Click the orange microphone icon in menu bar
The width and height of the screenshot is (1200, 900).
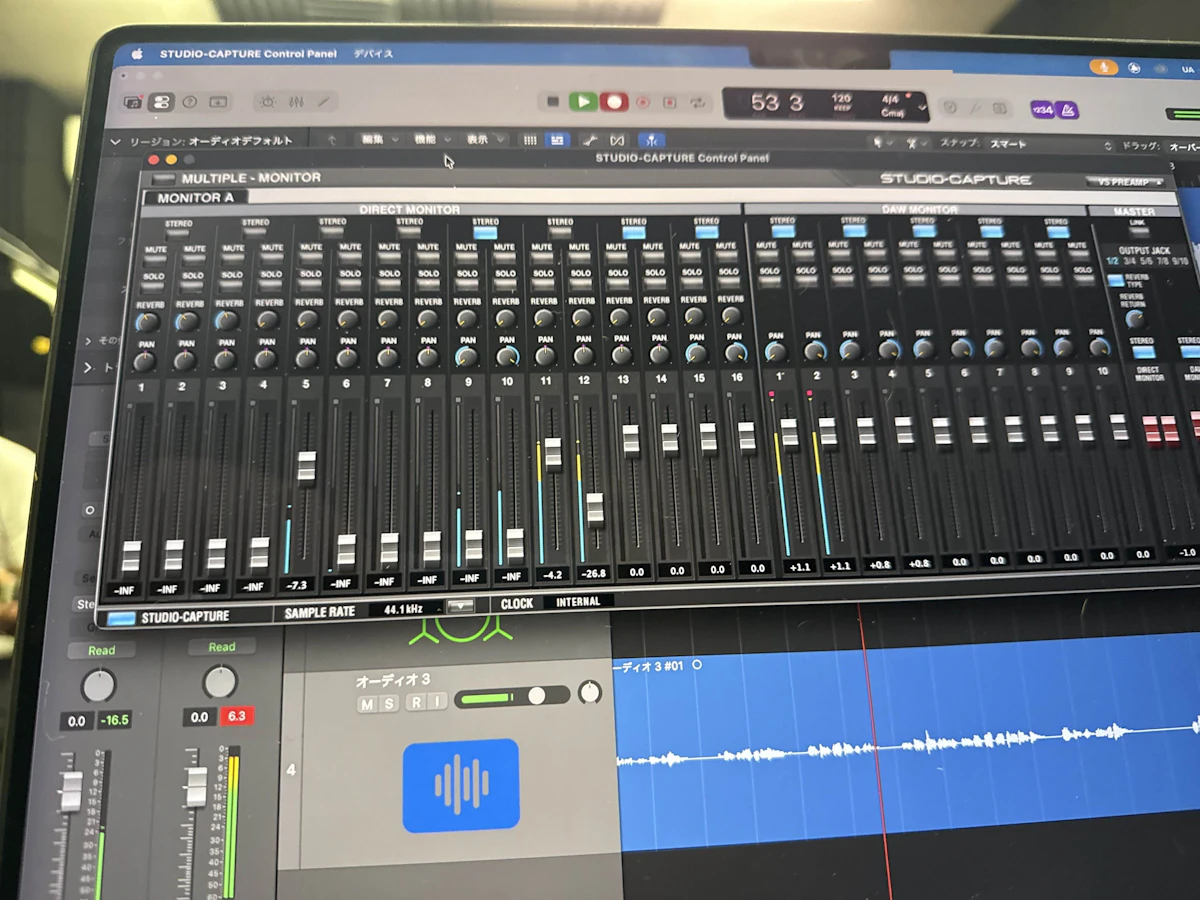coord(1104,66)
